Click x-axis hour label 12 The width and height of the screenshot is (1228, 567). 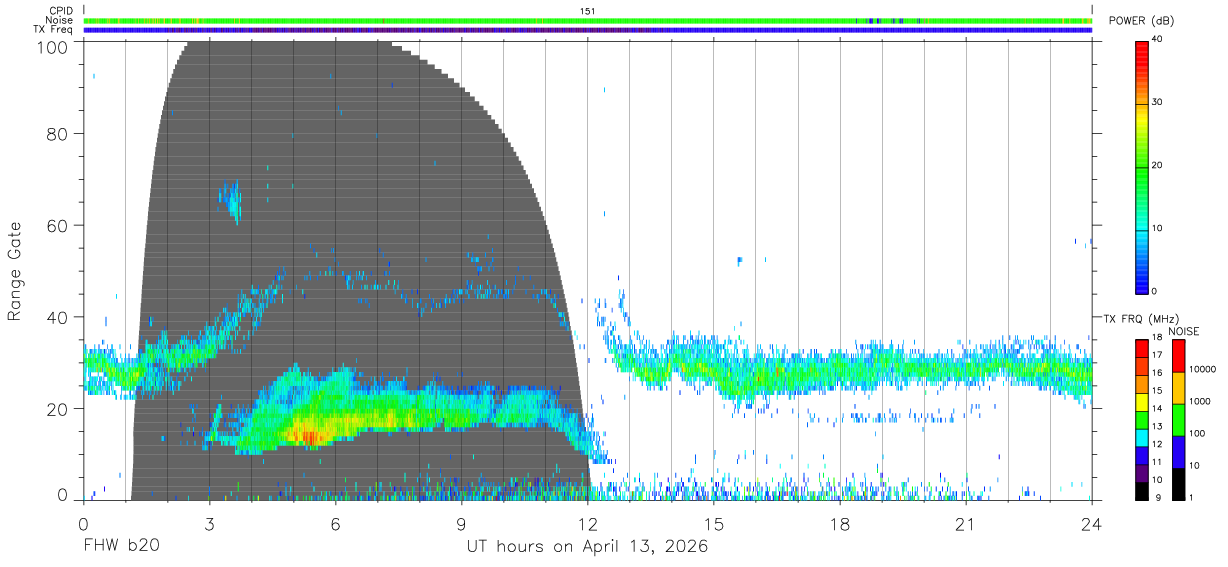tap(587, 524)
